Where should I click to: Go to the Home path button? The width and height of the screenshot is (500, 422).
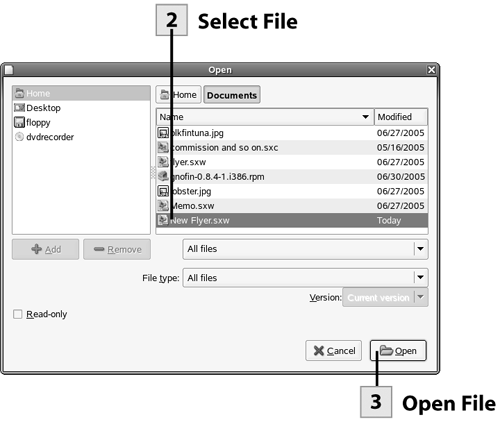179,95
